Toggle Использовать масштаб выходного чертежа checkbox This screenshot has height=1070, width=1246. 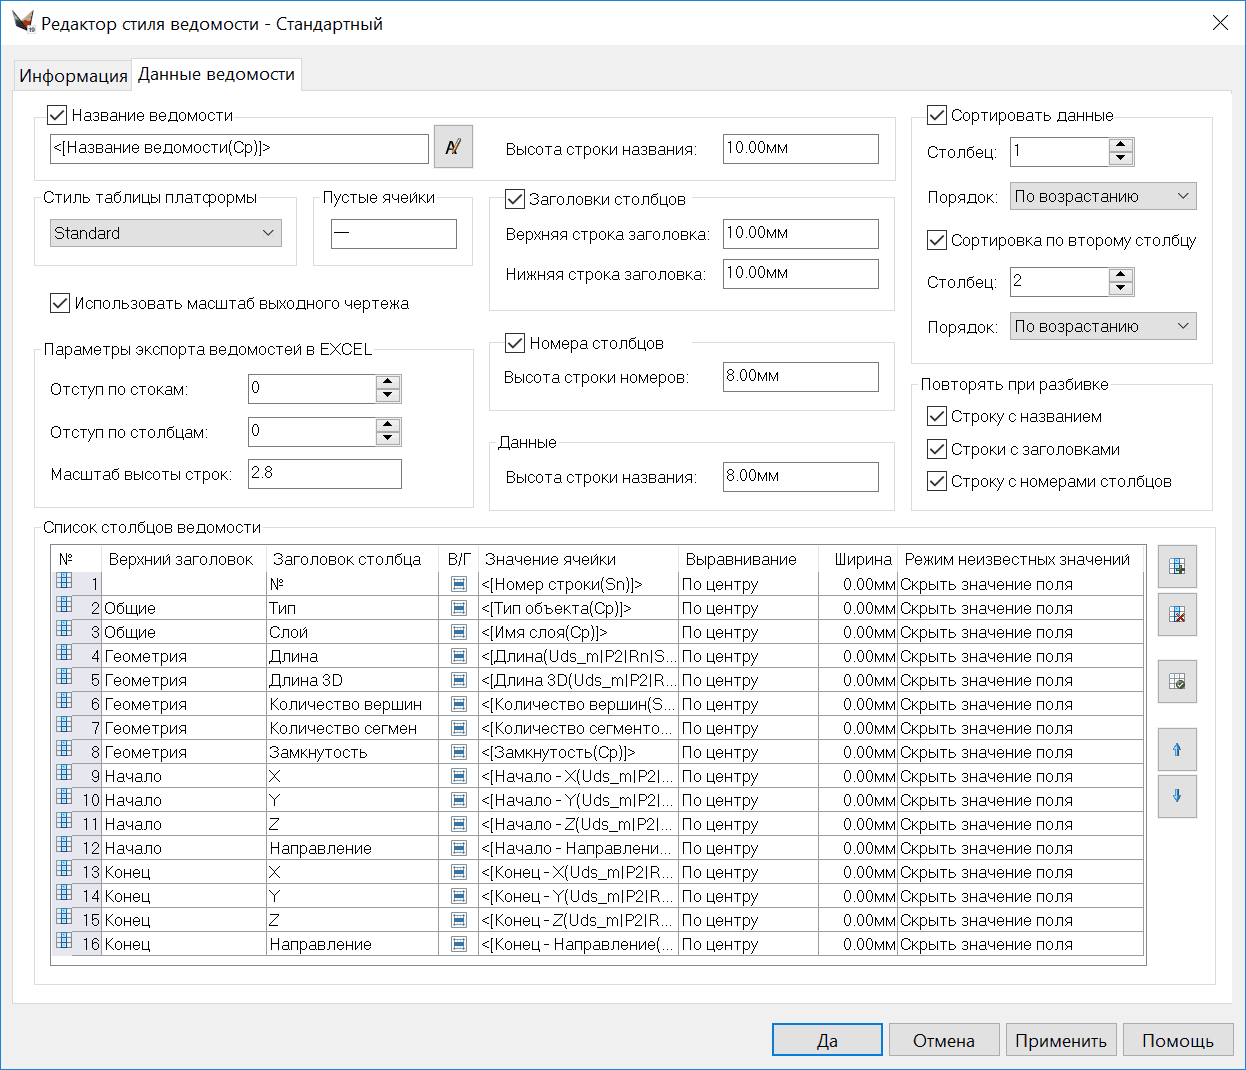click(60, 303)
